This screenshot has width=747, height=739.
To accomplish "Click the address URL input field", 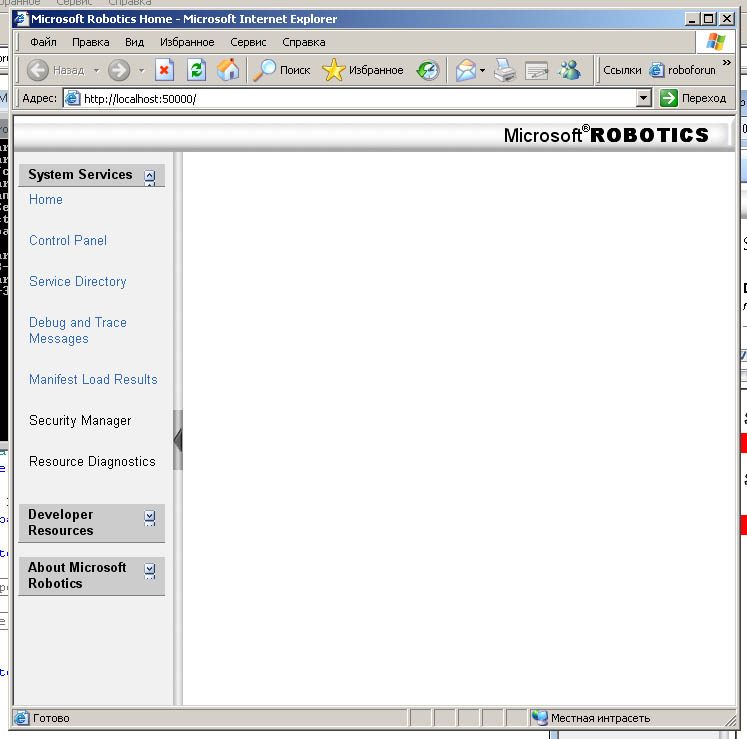I will point(359,99).
